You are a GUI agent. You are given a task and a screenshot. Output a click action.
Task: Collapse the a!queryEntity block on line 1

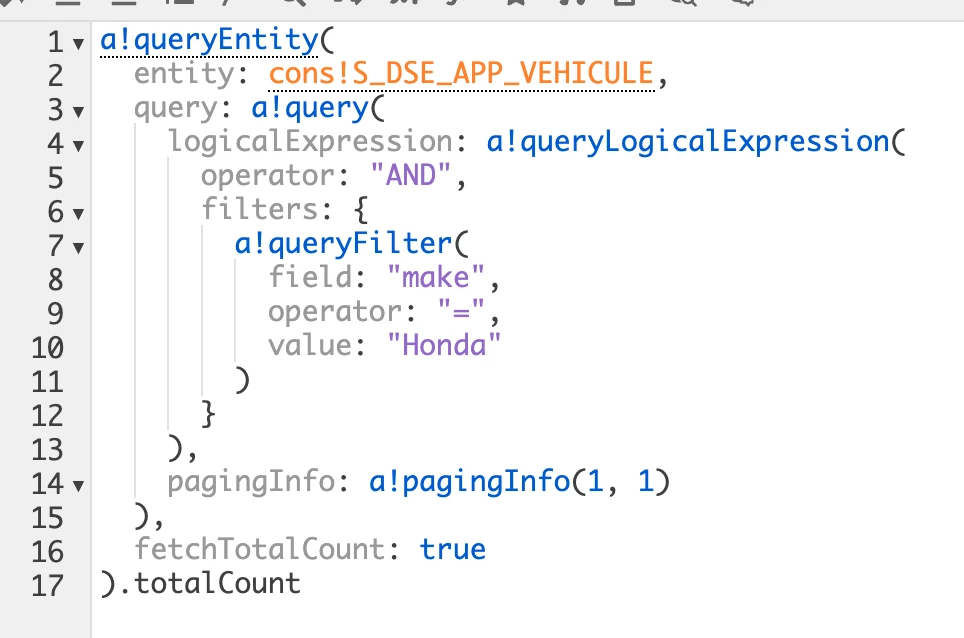point(78,44)
